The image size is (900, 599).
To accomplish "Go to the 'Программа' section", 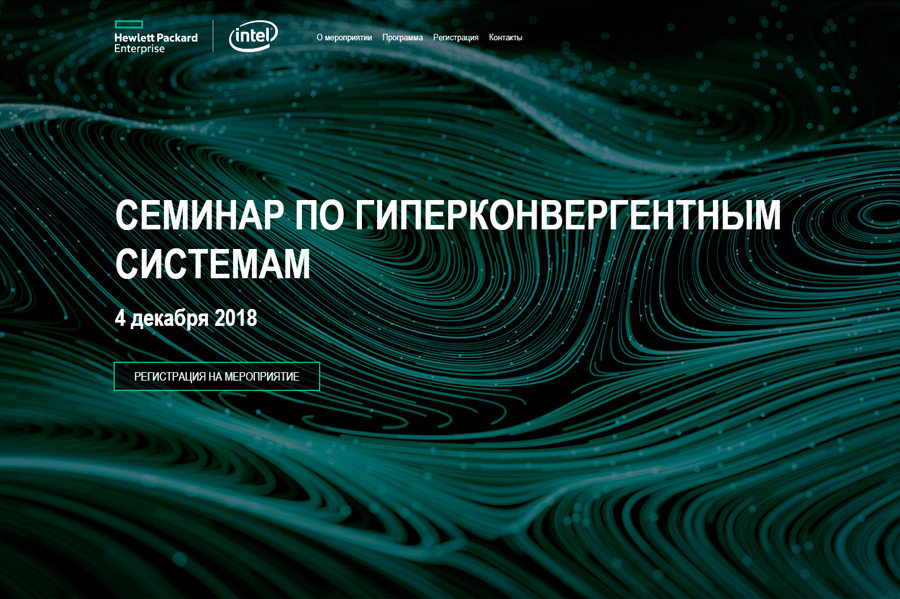I will coord(402,38).
